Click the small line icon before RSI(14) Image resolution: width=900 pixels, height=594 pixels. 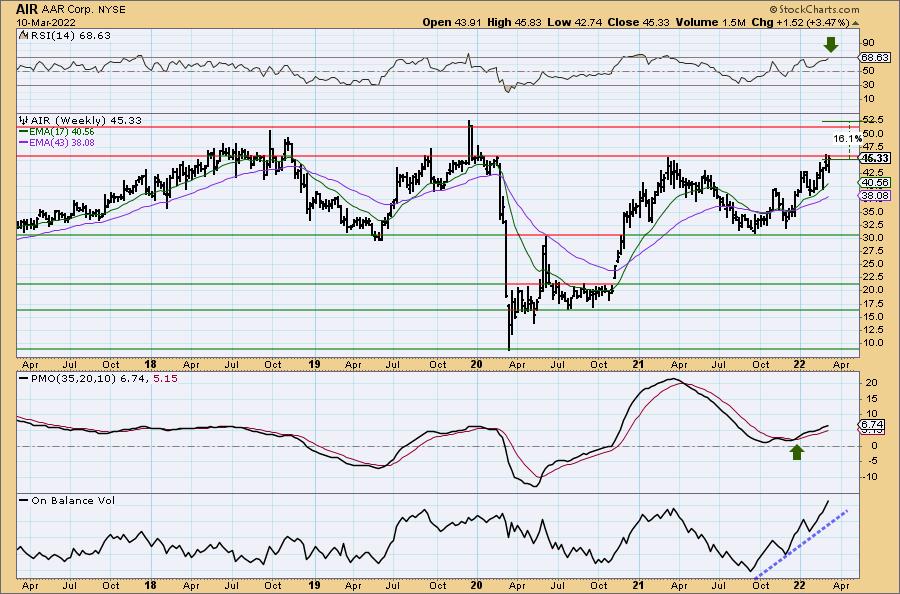tap(23, 36)
